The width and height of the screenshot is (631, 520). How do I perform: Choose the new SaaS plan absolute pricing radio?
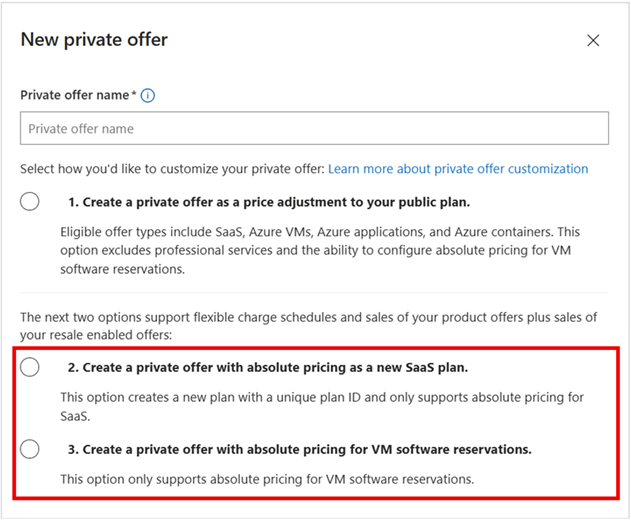coord(30,367)
